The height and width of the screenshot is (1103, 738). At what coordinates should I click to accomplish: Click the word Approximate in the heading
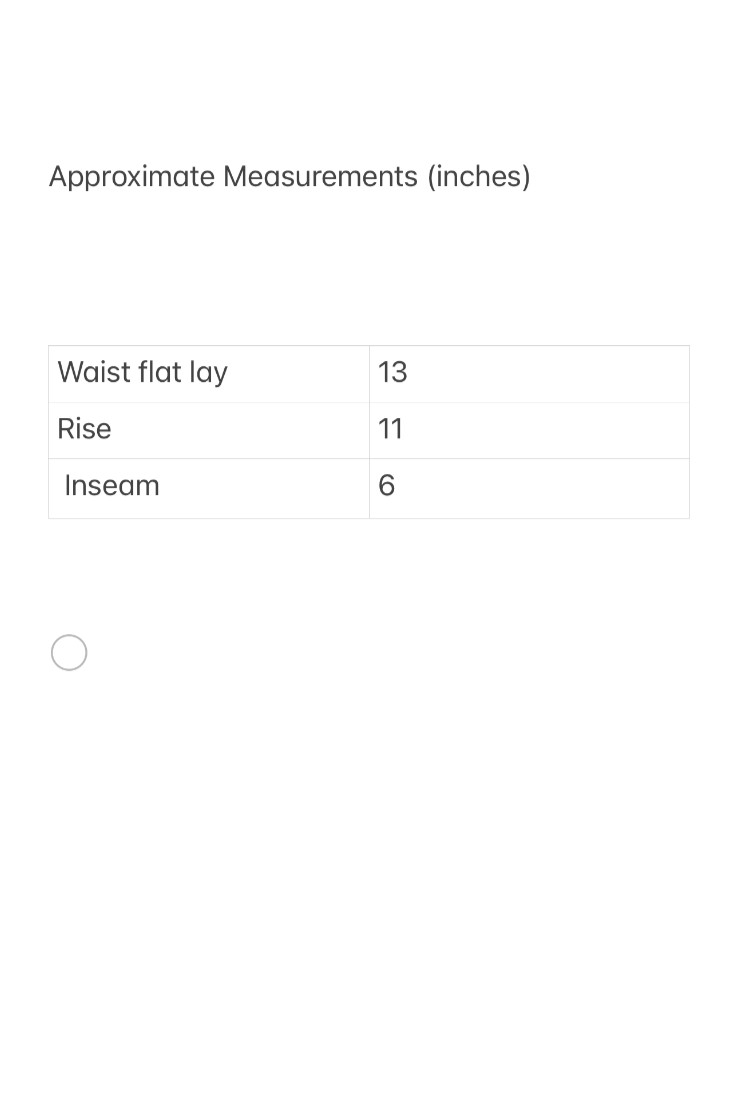pos(132,177)
